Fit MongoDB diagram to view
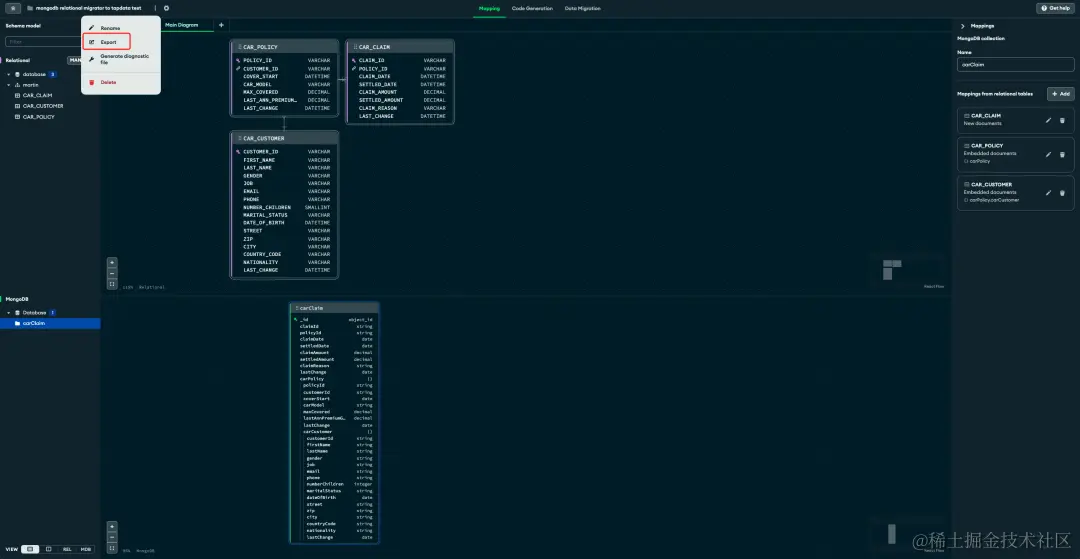The image size is (1080, 559). (x=112, y=548)
